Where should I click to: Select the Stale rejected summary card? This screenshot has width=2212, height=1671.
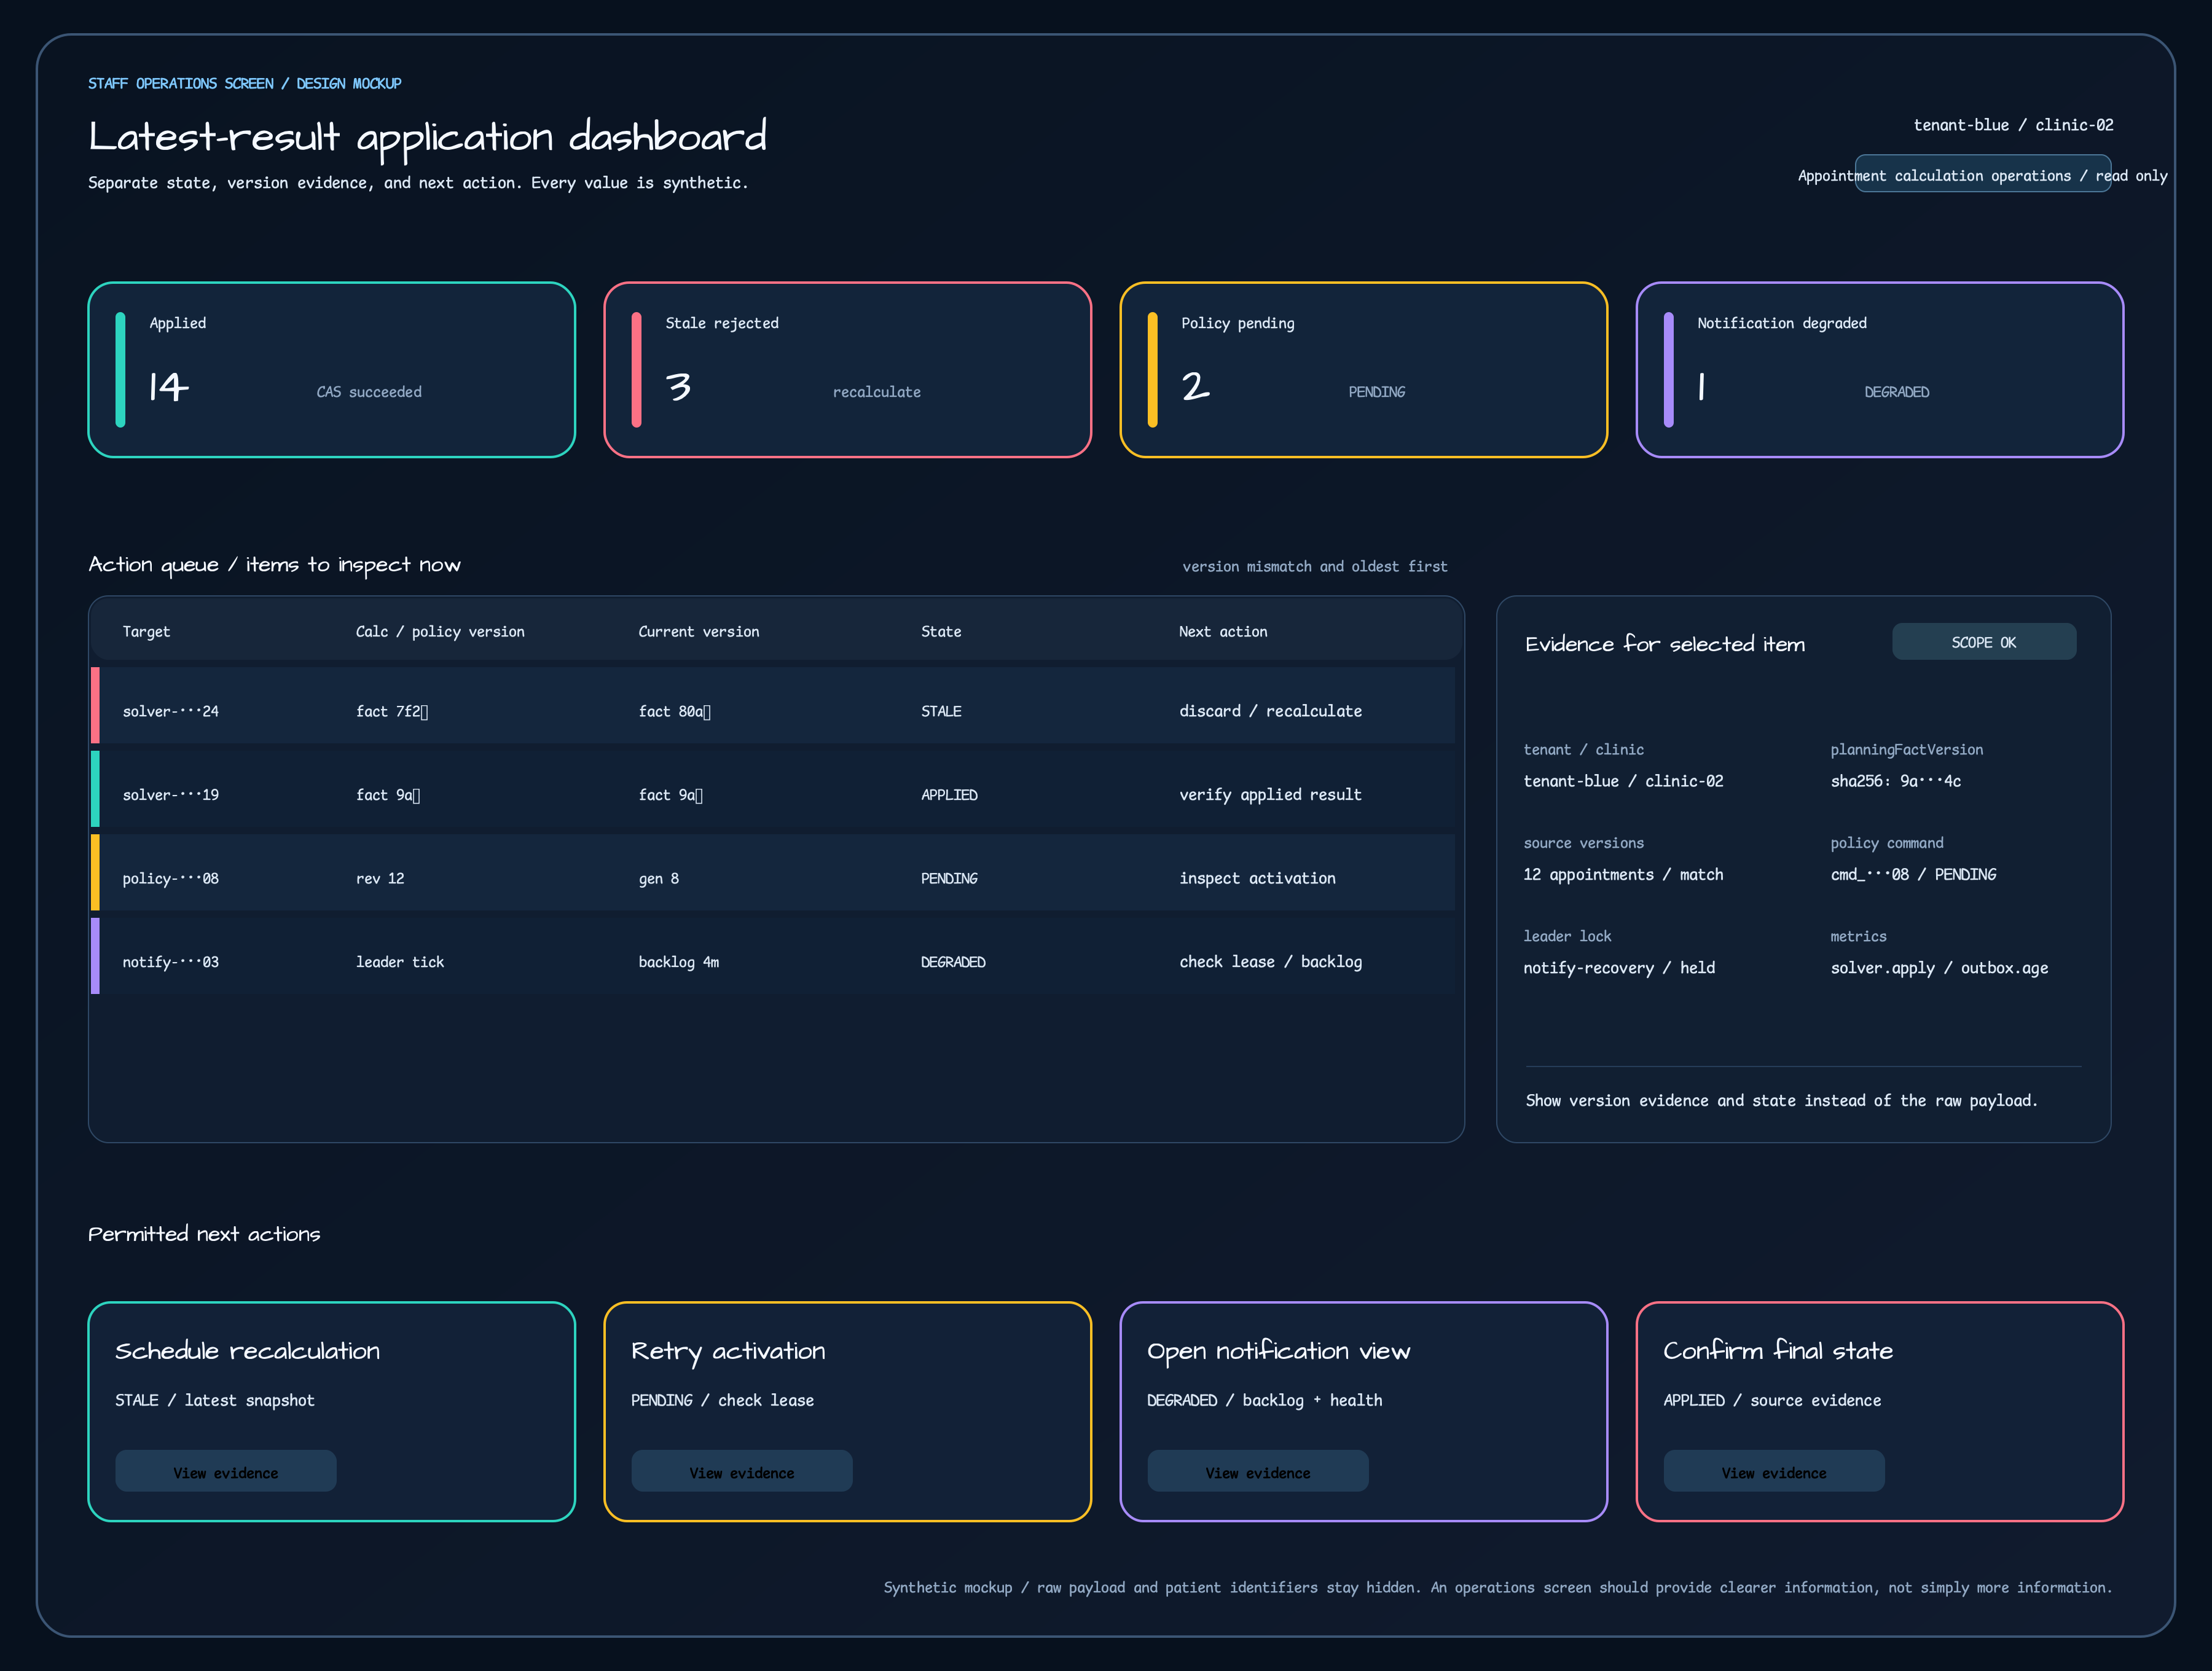[848, 370]
